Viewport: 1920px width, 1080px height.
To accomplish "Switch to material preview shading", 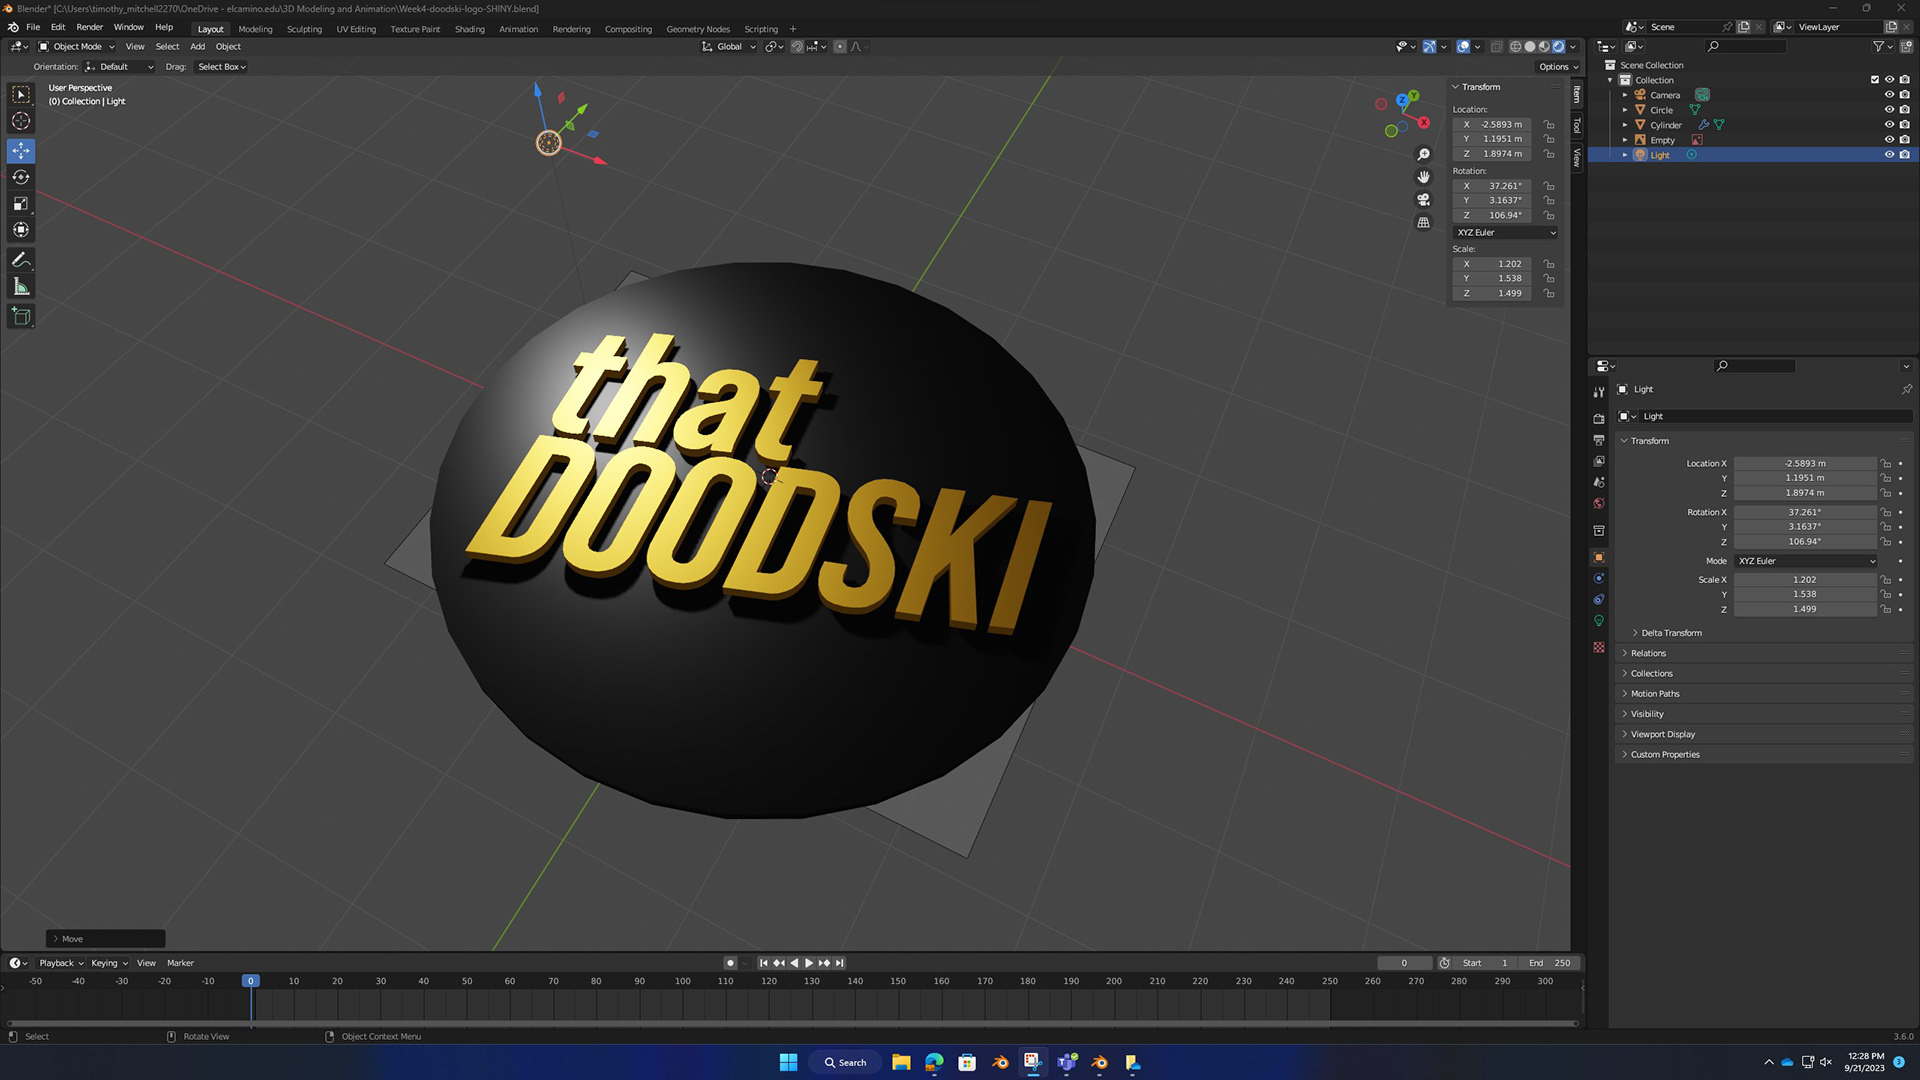I will (x=1544, y=47).
